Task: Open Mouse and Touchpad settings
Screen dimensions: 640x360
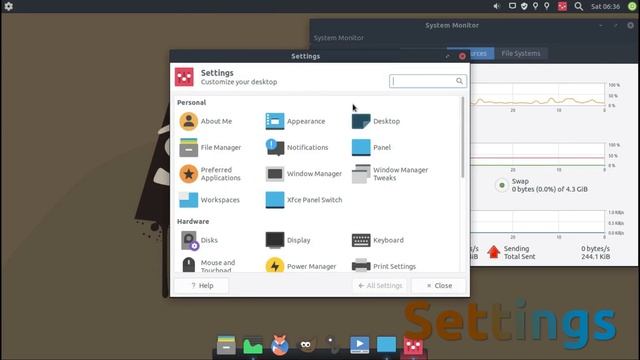Action: 207,266
